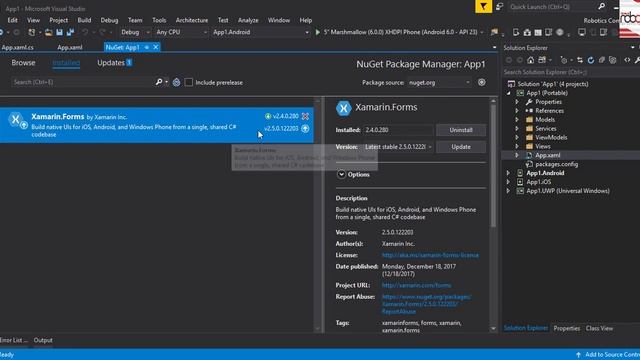Click the Undo arrow toolbar icon
Image resolution: width=640 pixels, height=360 pixels.
(85, 32)
